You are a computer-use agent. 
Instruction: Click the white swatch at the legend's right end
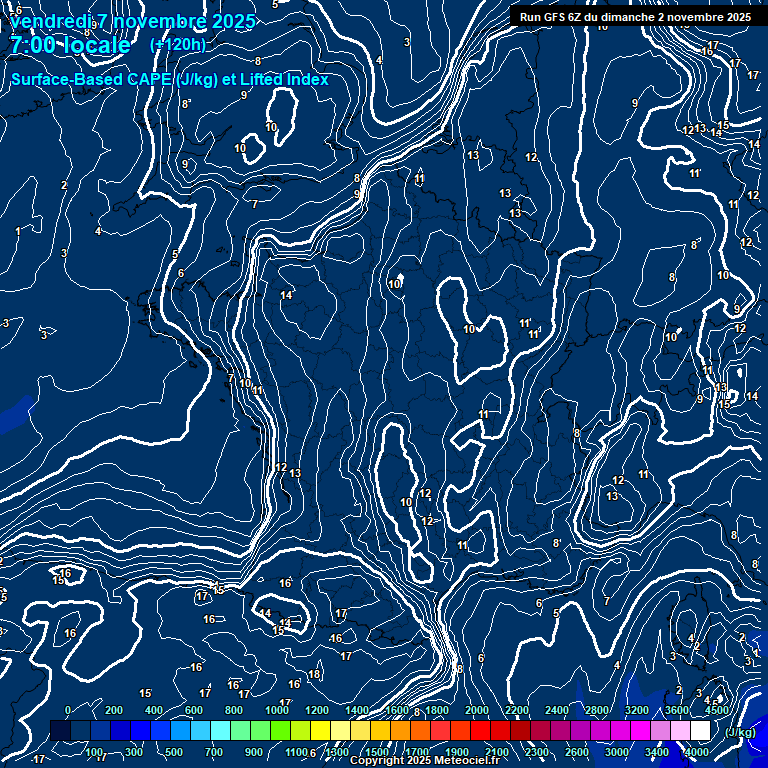[700, 731]
